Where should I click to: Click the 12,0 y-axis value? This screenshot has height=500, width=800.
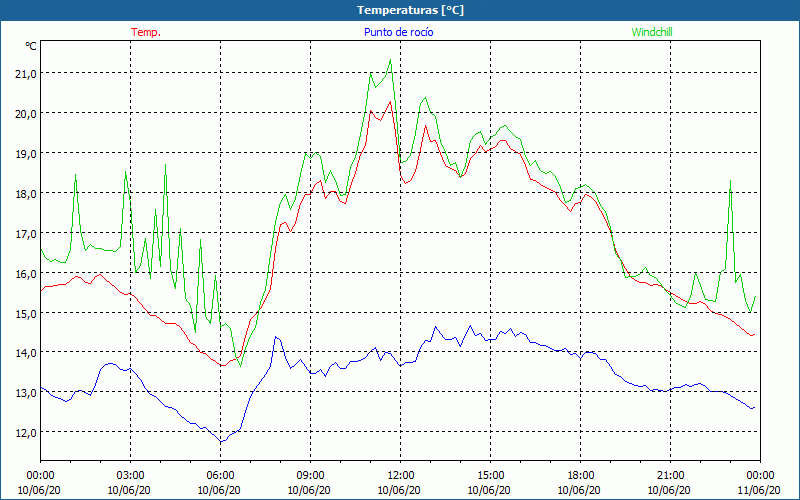(x=26, y=433)
